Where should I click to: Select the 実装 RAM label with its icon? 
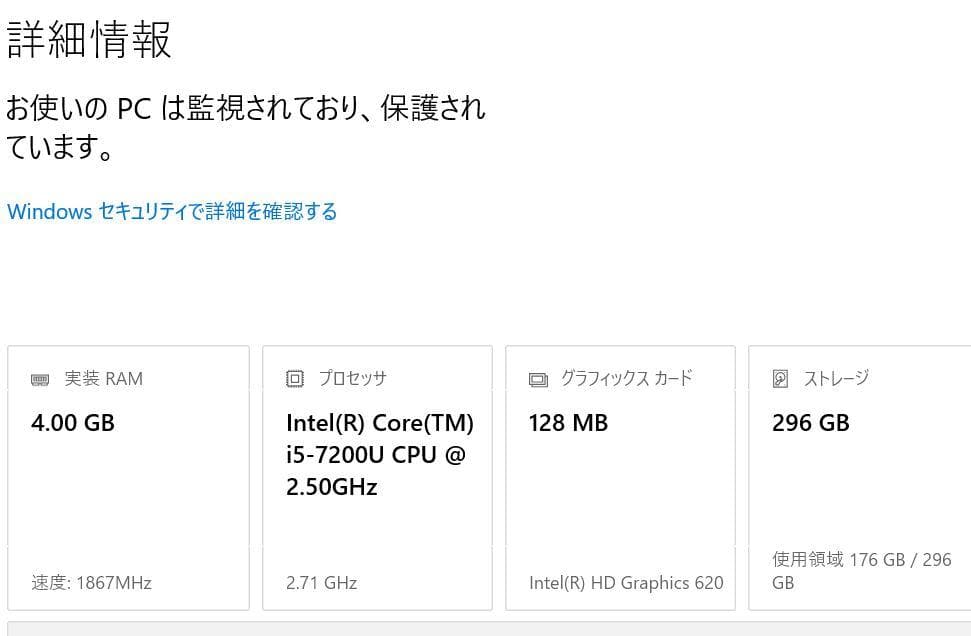[x=85, y=379]
